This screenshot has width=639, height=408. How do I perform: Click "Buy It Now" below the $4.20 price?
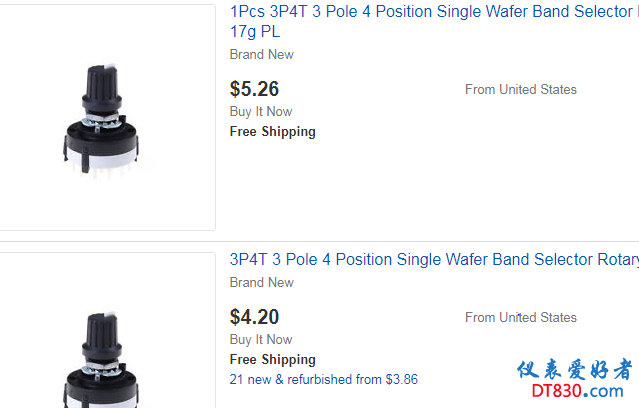pos(261,339)
